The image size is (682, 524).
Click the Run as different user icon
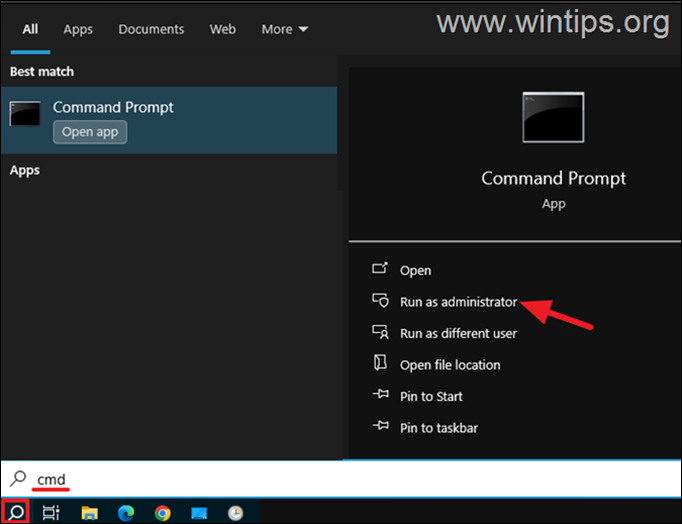pos(380,332)
